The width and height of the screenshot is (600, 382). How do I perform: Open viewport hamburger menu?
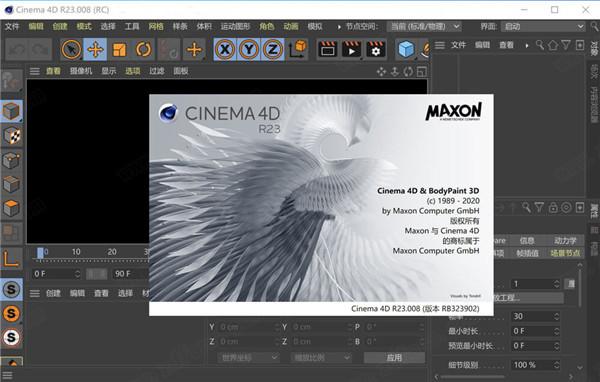(x=35, y=71)
